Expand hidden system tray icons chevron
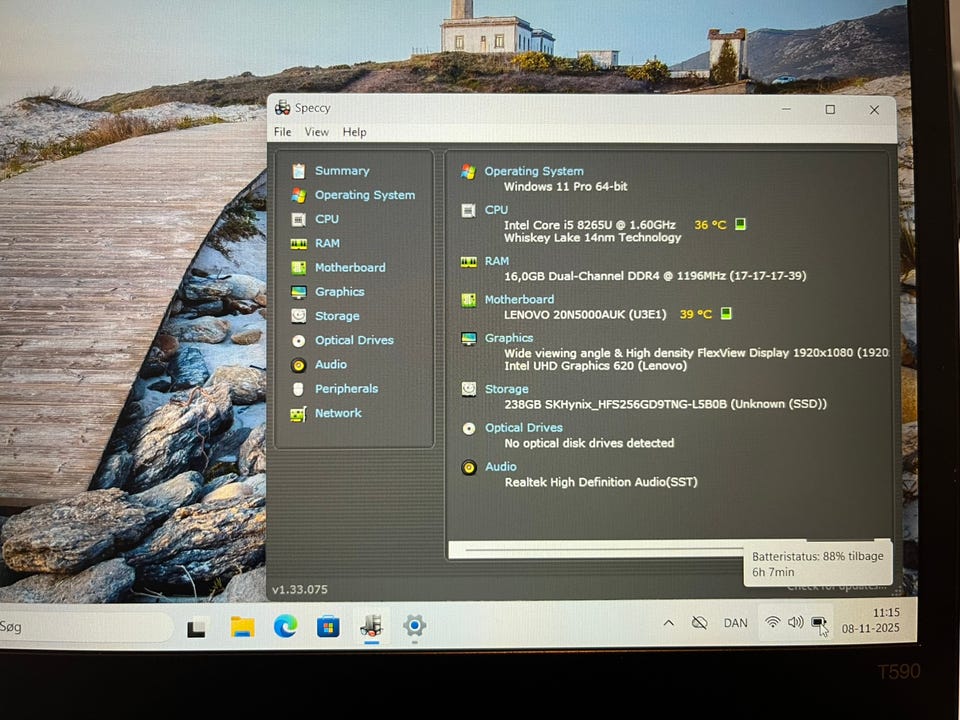Viewport: 960px width, 720px height. coord(669,623)
